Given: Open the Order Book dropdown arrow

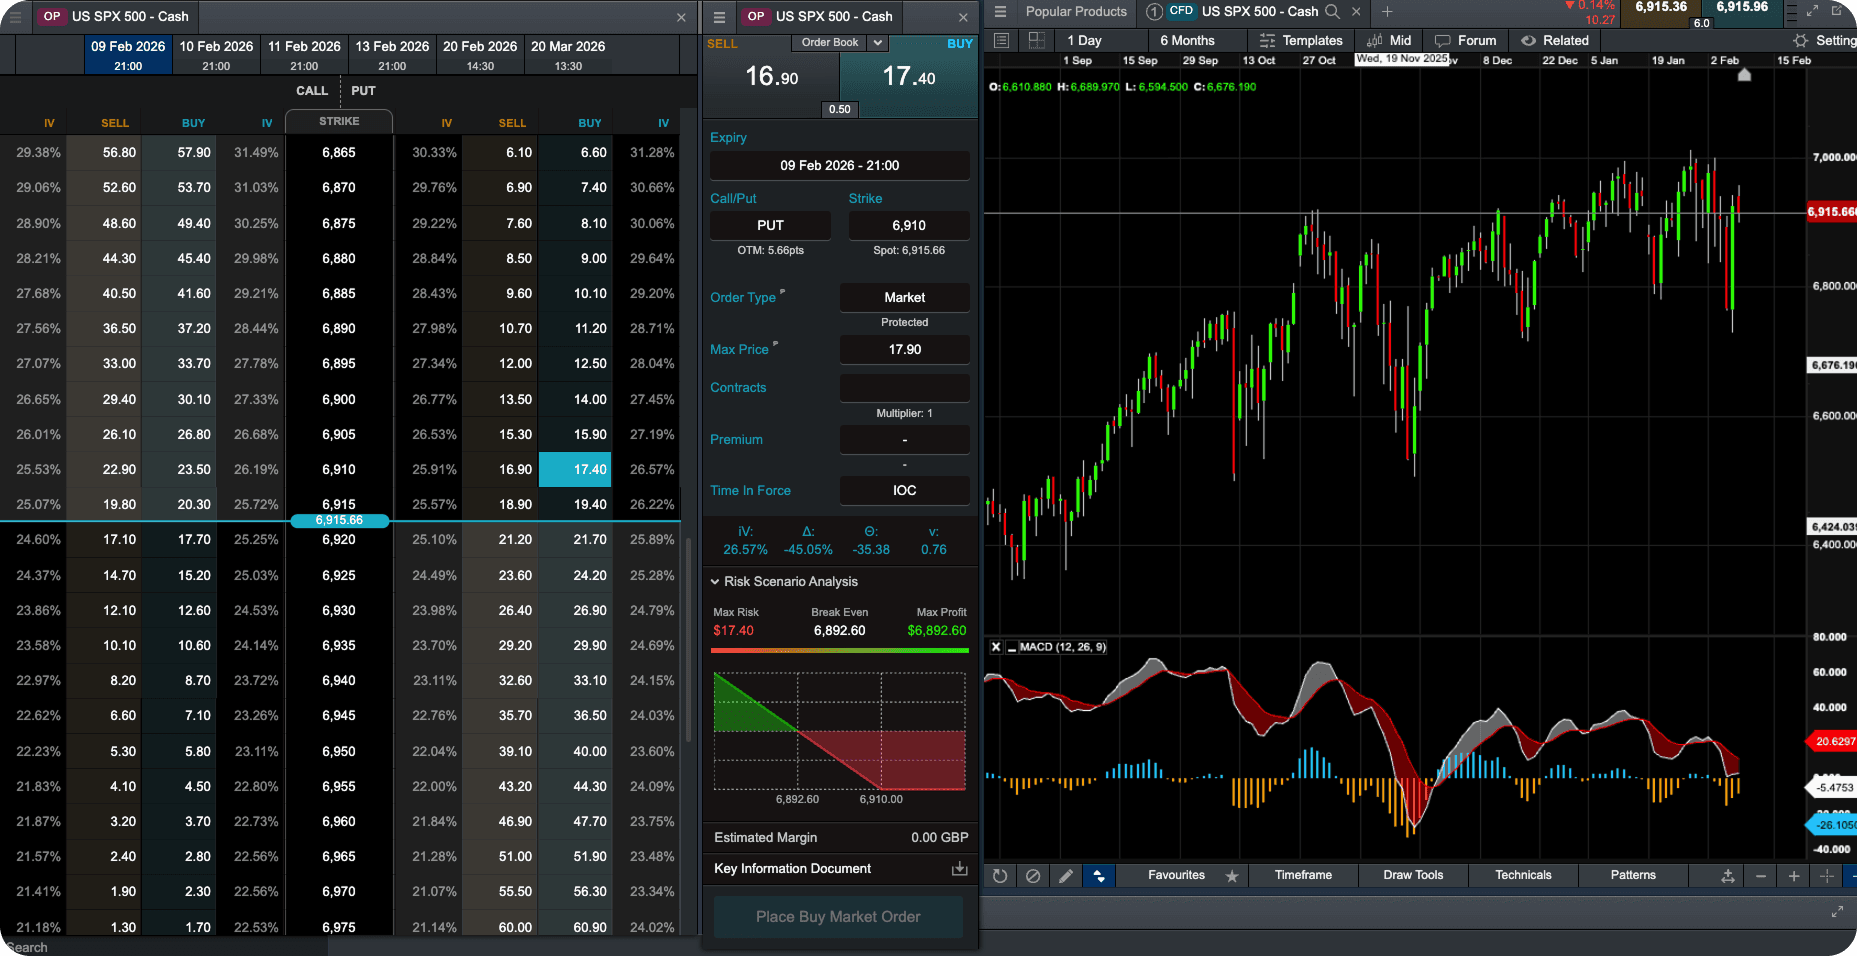Looking at the screenshot, I should tap(877, 43).
